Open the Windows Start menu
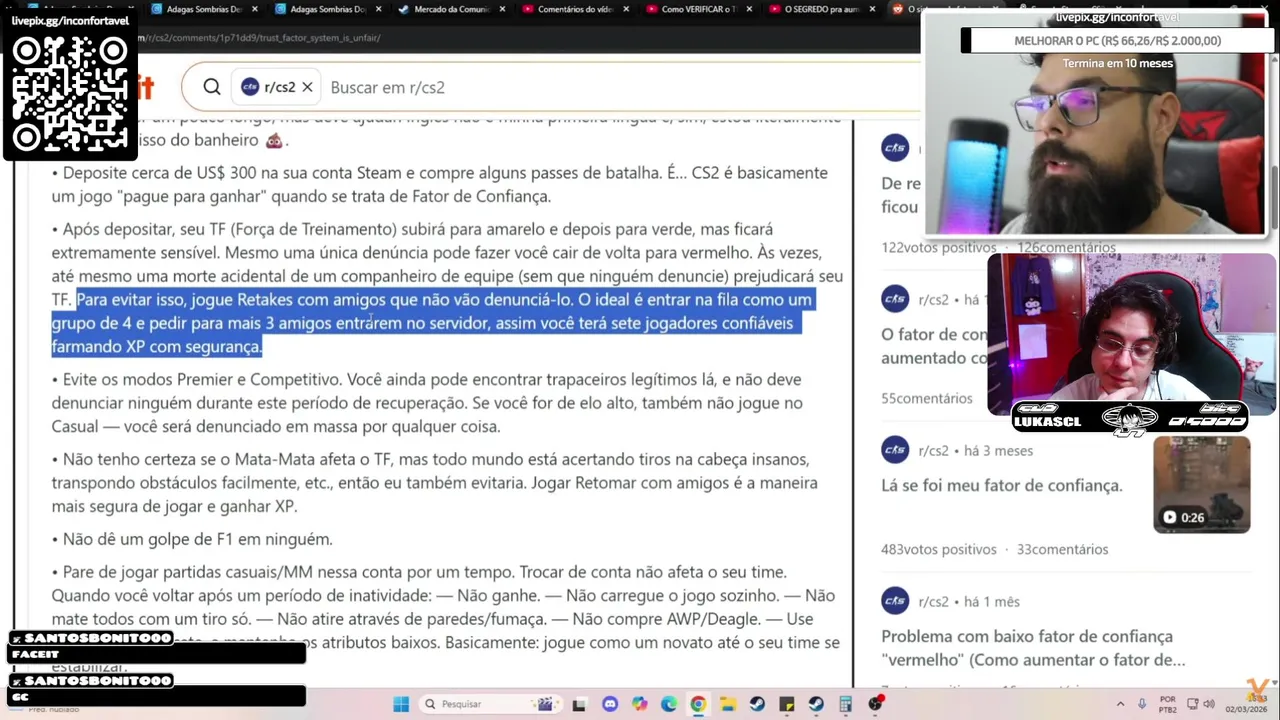 pos(401,704)
